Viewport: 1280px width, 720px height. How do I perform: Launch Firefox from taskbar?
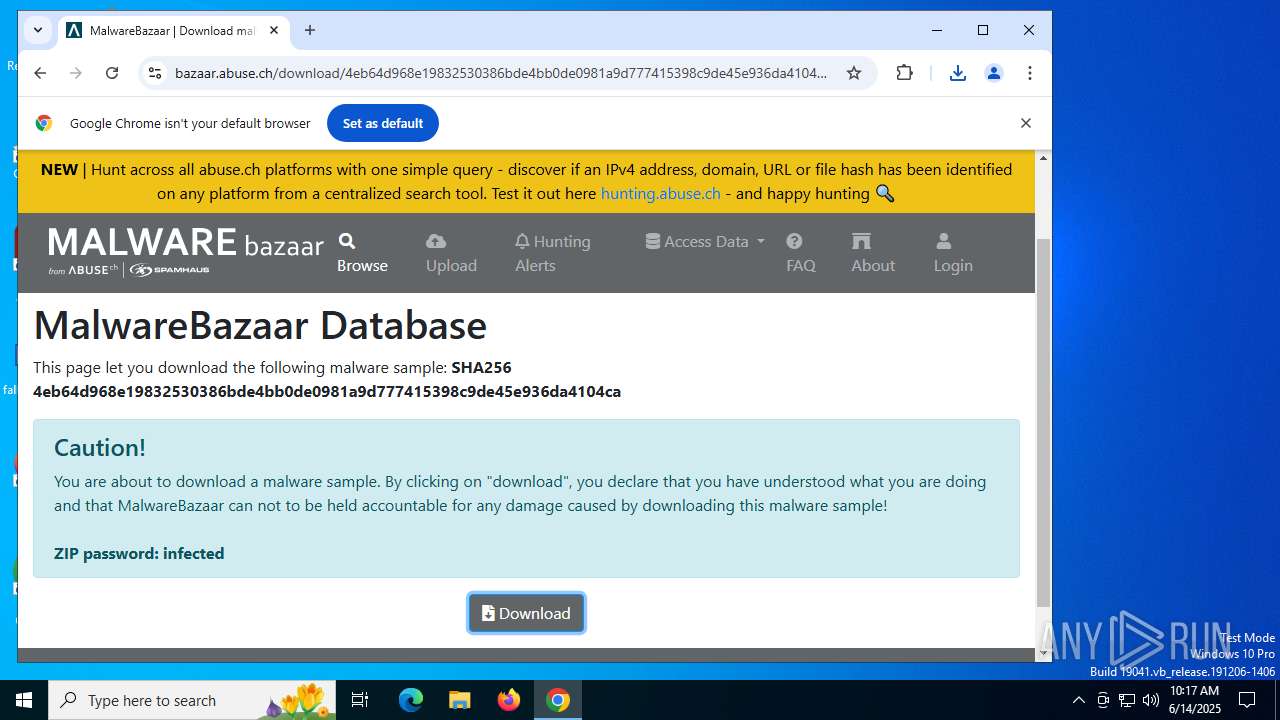pyautogui.click(x=509, y=700)
